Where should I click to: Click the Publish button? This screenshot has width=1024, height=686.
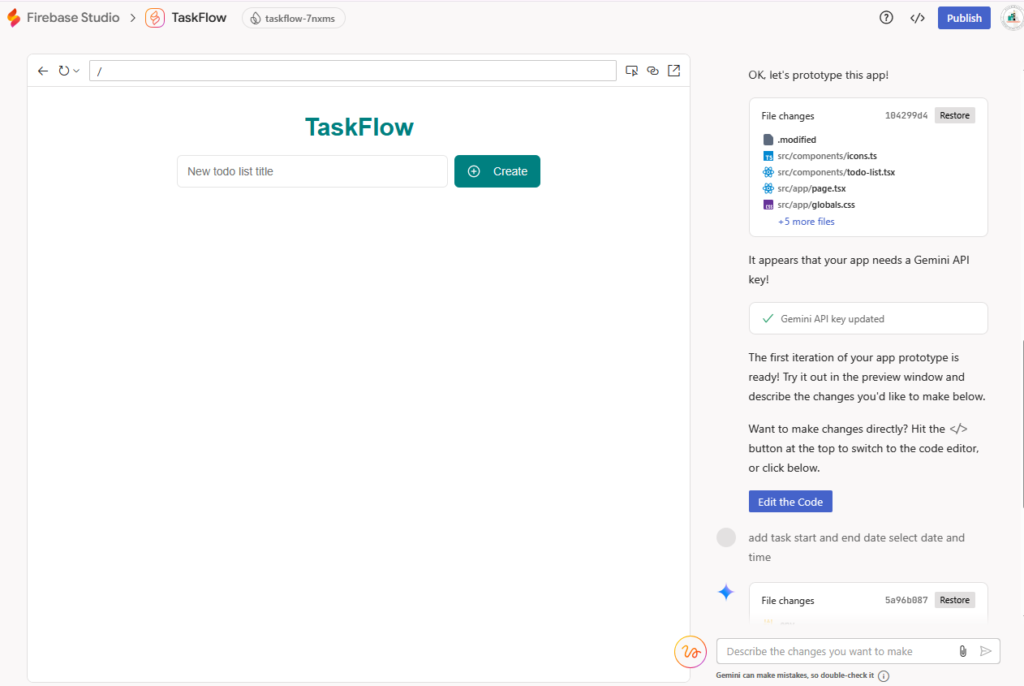[x=964, y=18]
